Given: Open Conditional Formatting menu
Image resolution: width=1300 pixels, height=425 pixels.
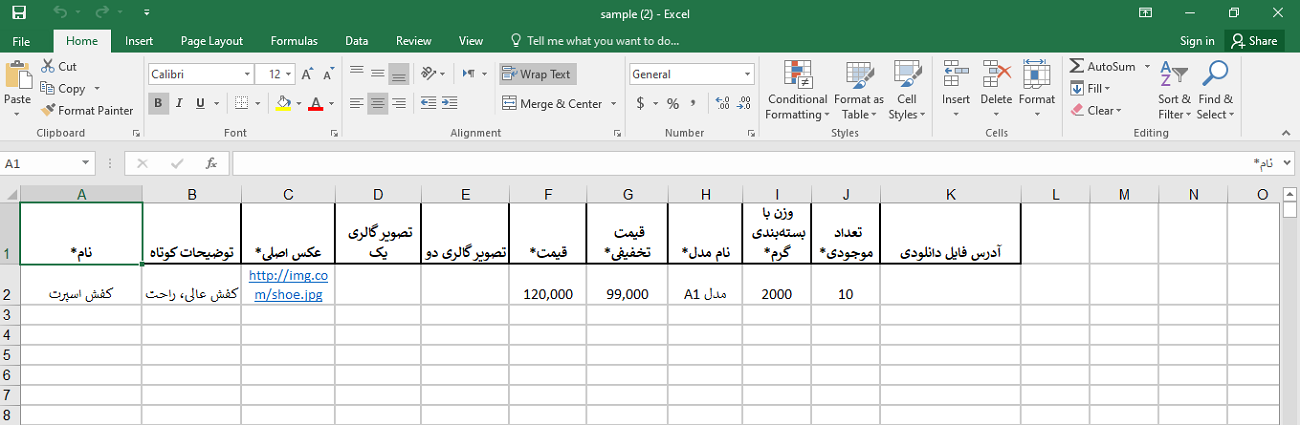Looking at the screenshot, I should pyautogui.click(x=797, y=90).
